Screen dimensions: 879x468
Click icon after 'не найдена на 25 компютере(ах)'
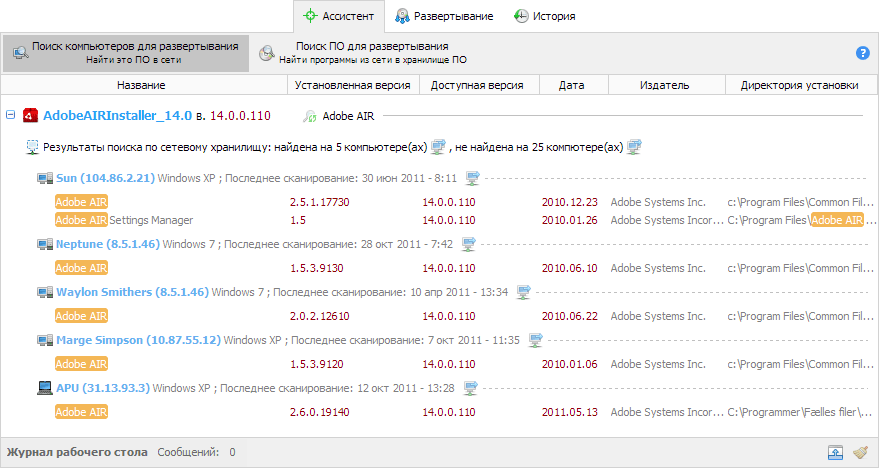tap(633, 147)
